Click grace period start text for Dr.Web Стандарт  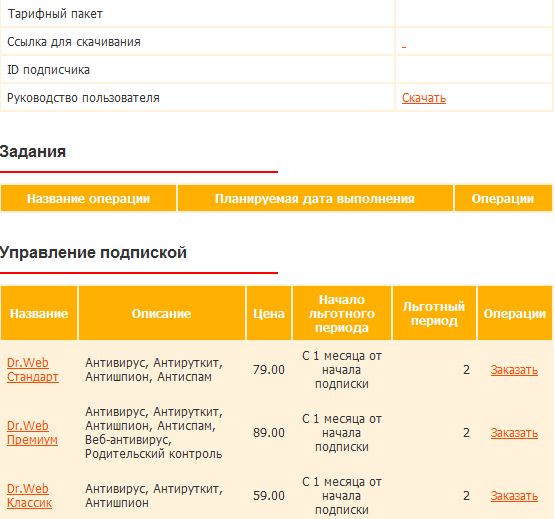click(342, 370)
